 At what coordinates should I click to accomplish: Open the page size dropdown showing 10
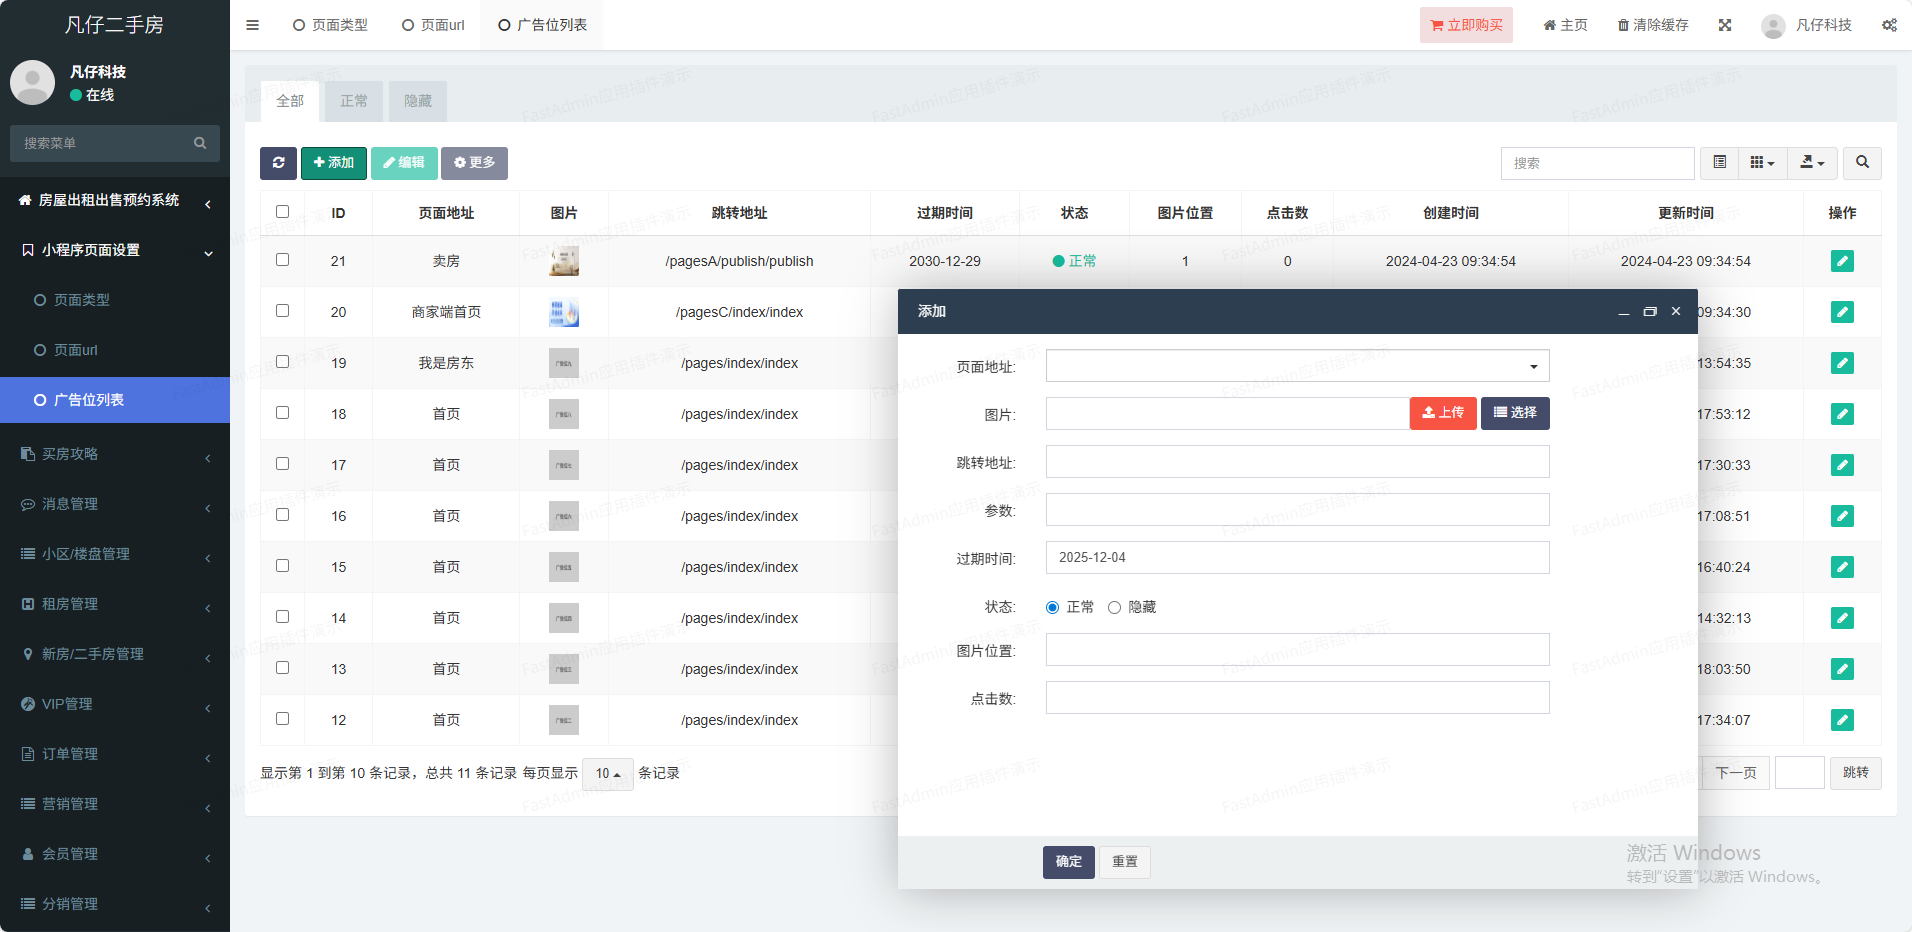[x=607, y=774]
